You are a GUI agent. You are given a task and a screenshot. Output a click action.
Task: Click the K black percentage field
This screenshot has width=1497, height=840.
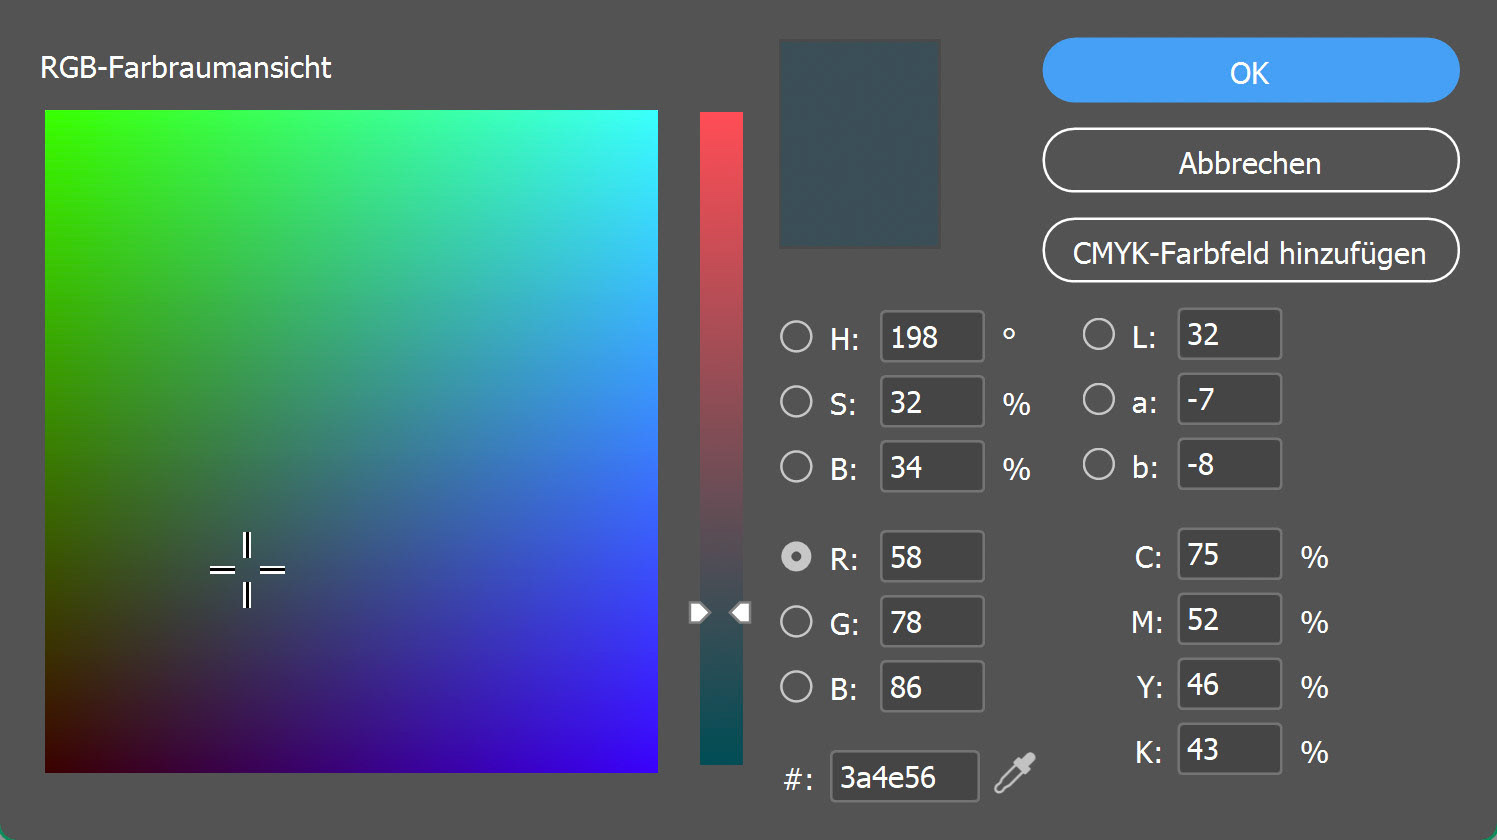1229,749
